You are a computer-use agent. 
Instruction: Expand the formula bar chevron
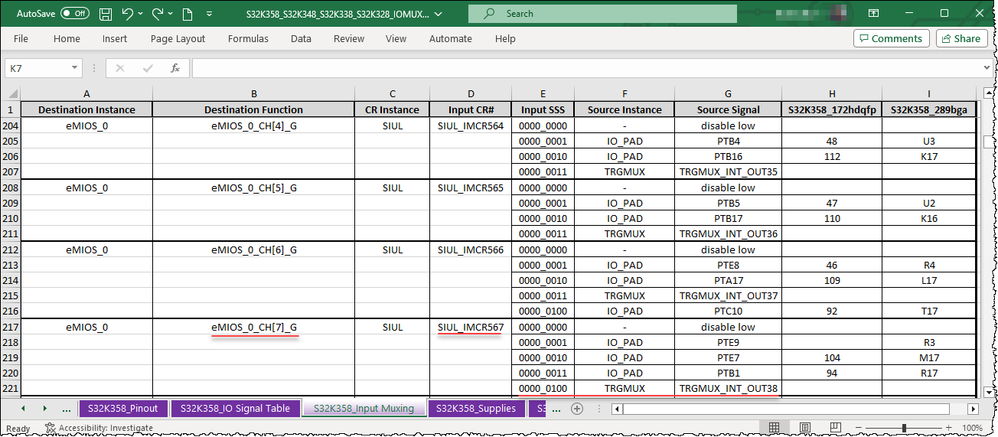[987, 68]
